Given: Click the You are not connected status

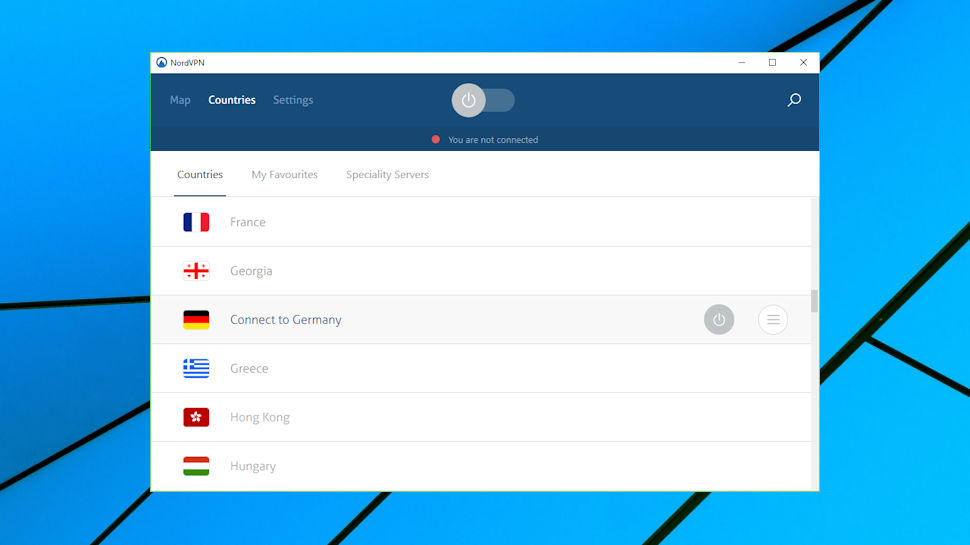Looking at the screenshot, I should [493, 140].
